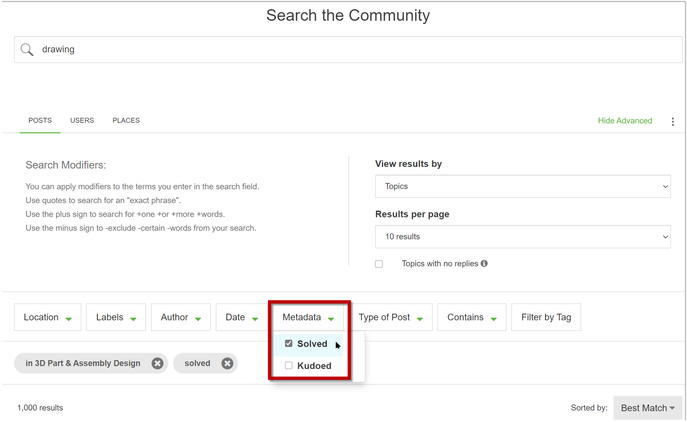Screen dimensions: 687x422
Task: Open the three-dot options menu
Action: pos(672,122)
